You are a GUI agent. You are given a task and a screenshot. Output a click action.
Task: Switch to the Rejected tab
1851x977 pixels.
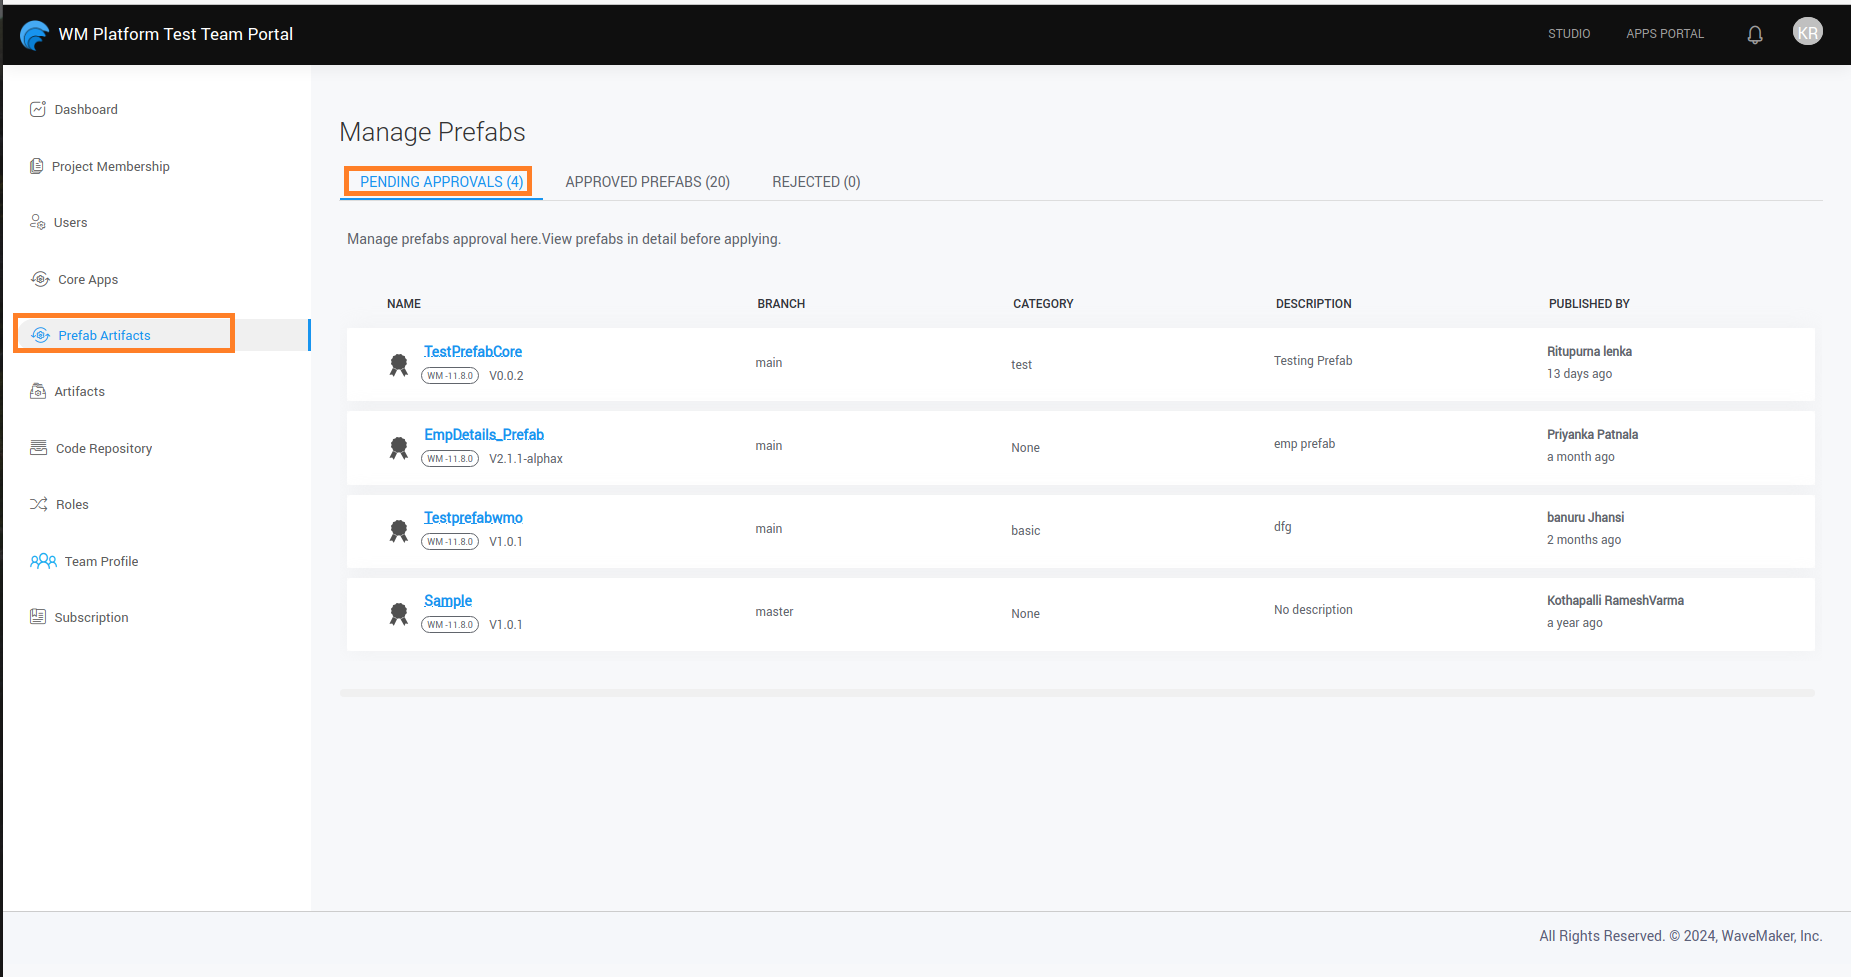tap(815, 182)
